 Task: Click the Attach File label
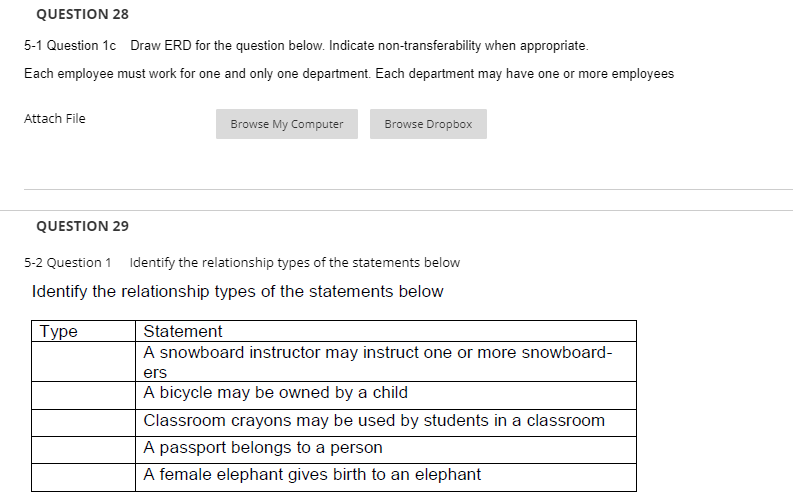55,119
